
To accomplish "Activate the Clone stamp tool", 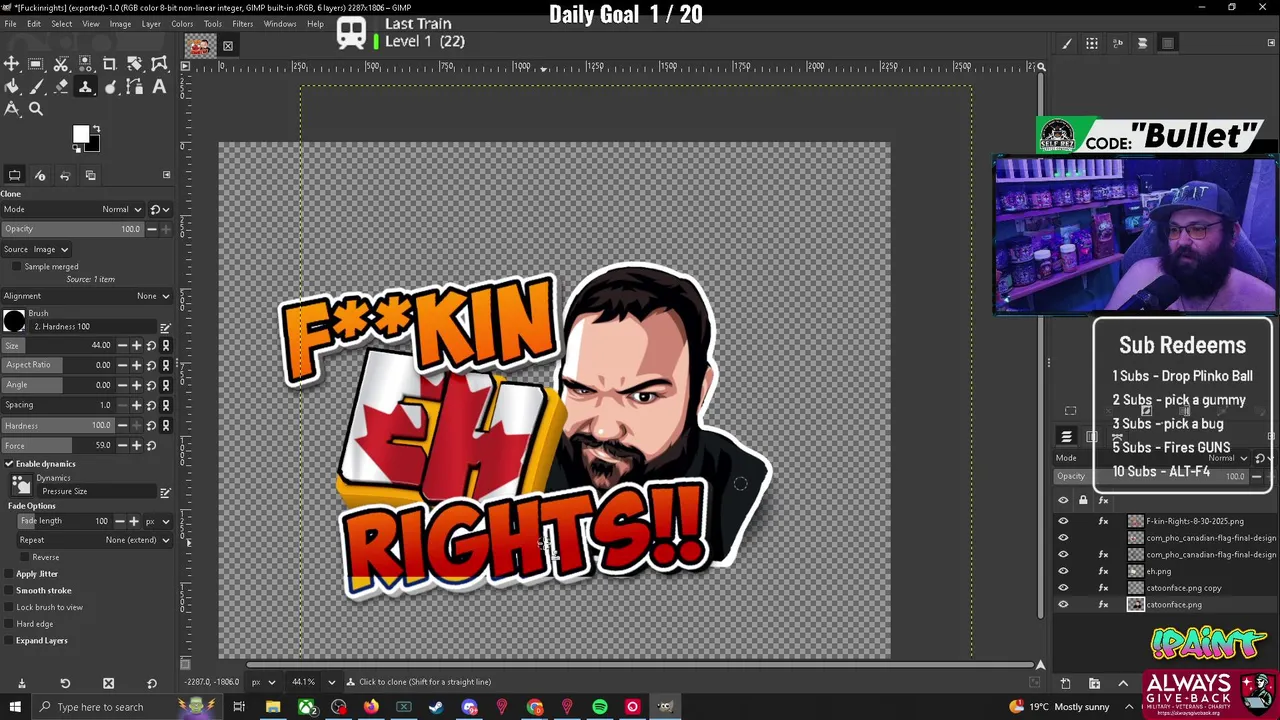I will (x=85, y=87).
